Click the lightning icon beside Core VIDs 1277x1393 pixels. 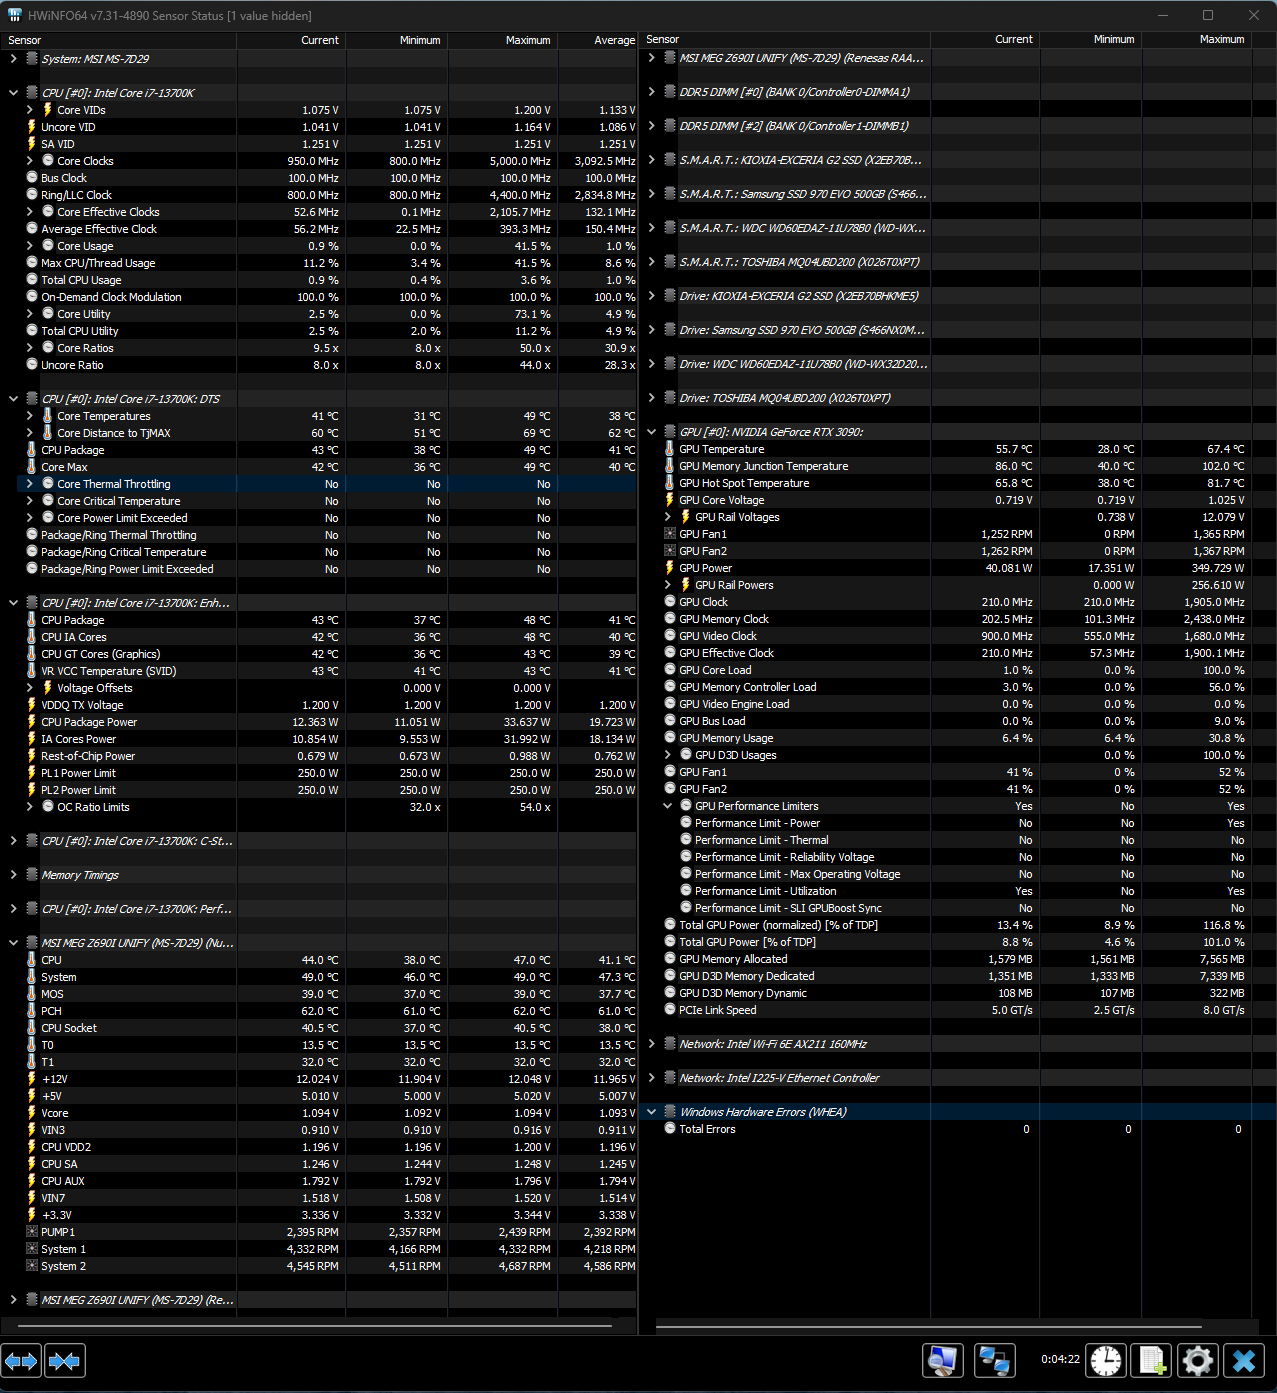click(x=47, y=110)
